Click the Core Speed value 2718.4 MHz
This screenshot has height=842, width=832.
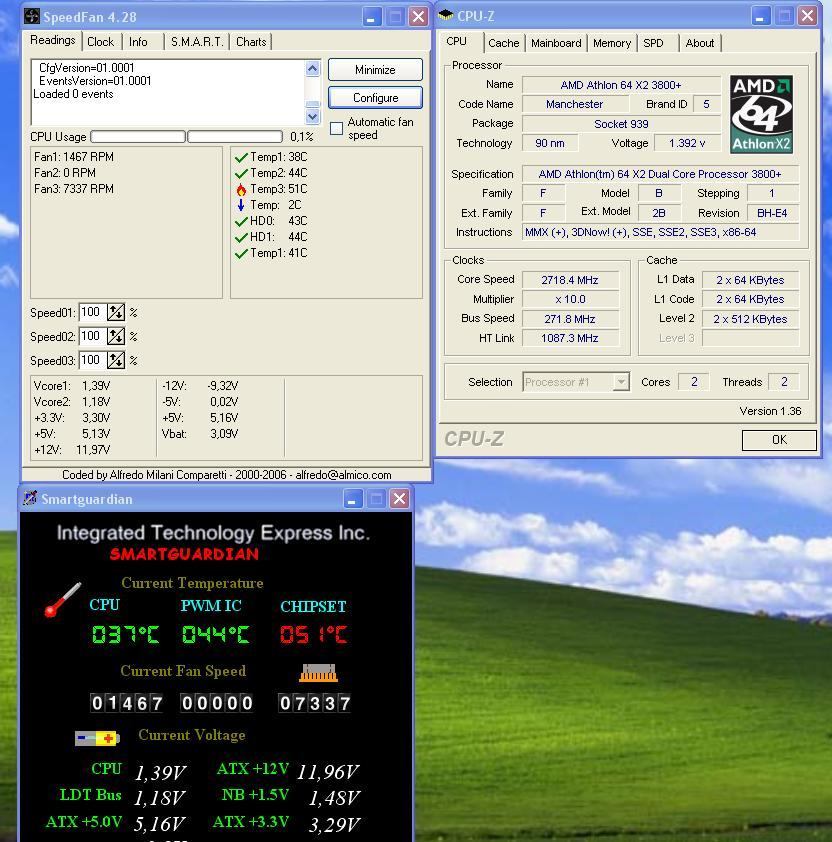pos(570,280)
